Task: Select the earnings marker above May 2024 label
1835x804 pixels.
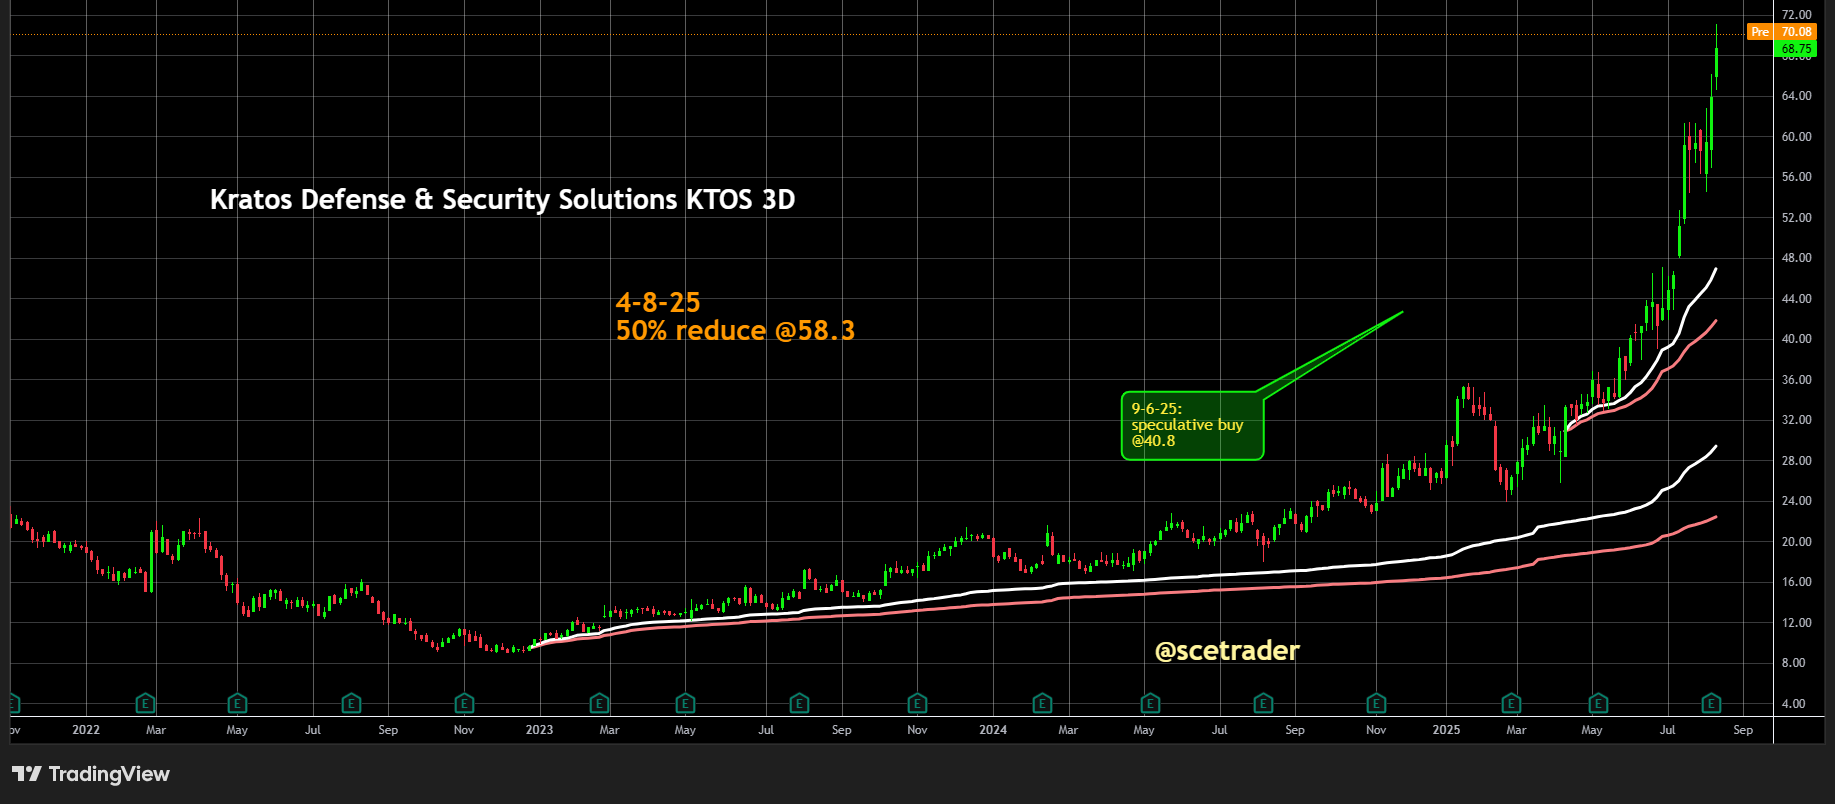Action: pyautogui.click(x=1150, y=703)
